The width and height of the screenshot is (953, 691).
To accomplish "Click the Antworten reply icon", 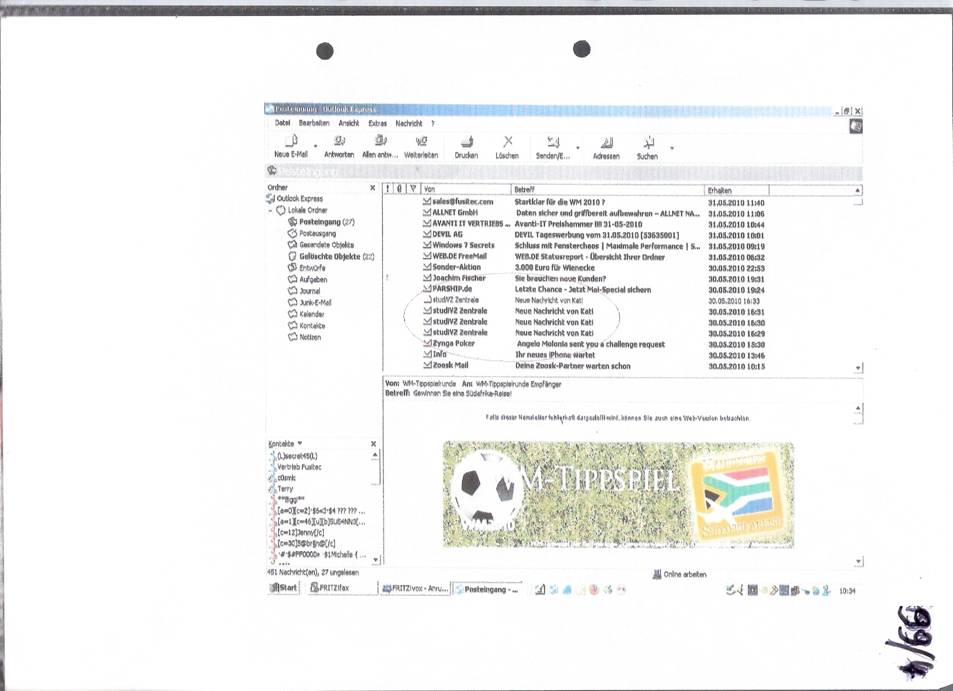I will [x=339, y=142].
